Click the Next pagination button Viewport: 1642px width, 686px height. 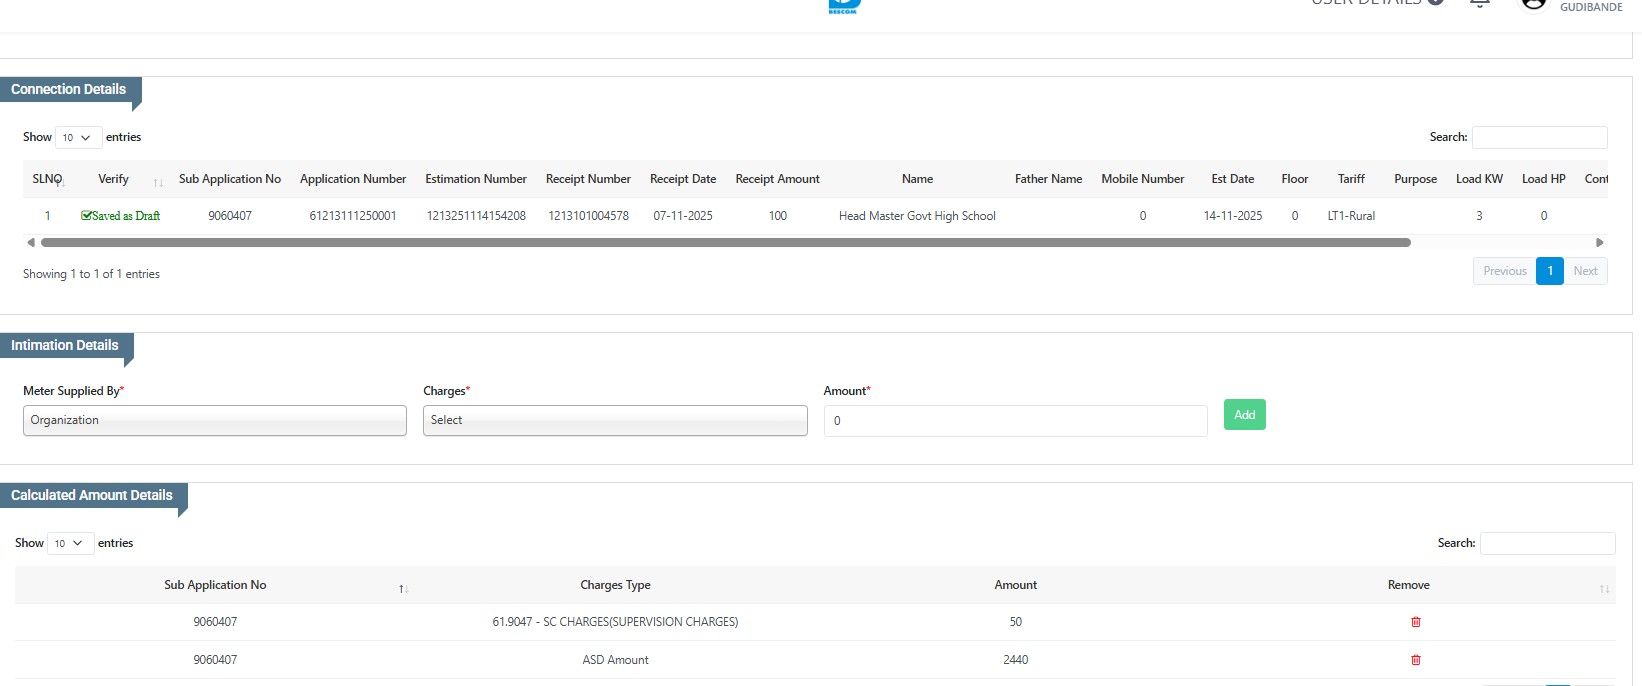tap(1585, 271)
